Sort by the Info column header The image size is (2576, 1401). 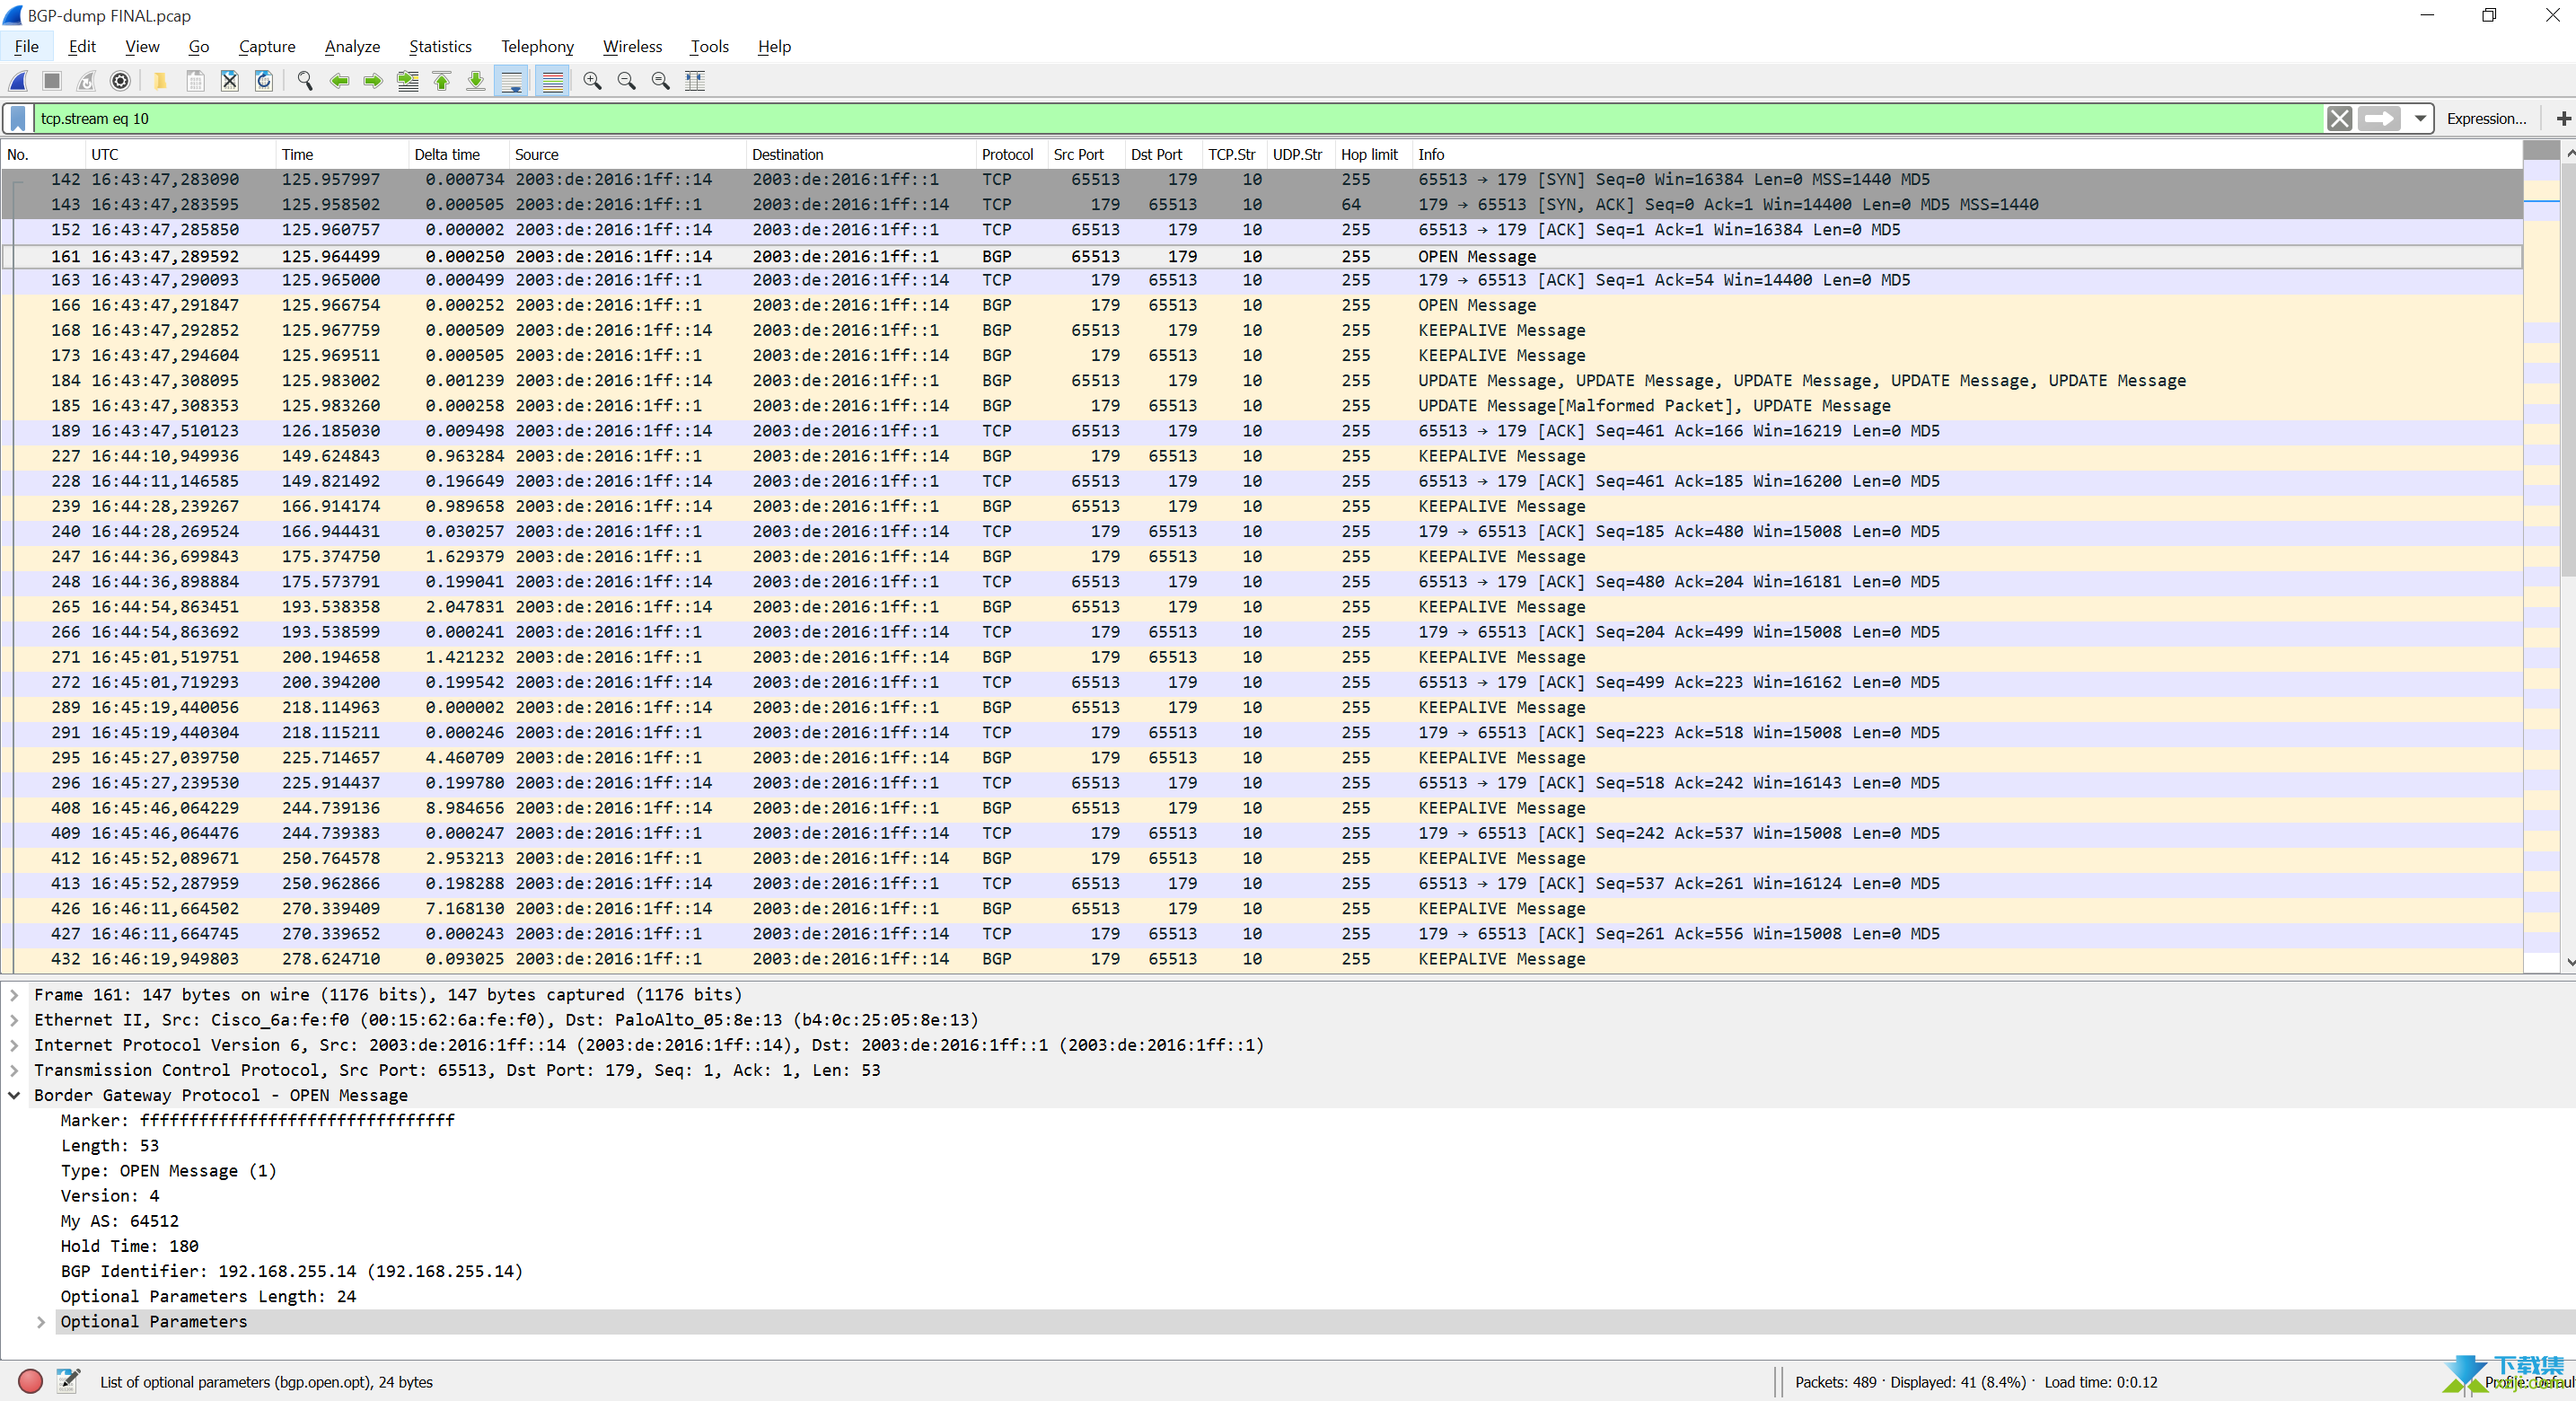pos(1966,154)
